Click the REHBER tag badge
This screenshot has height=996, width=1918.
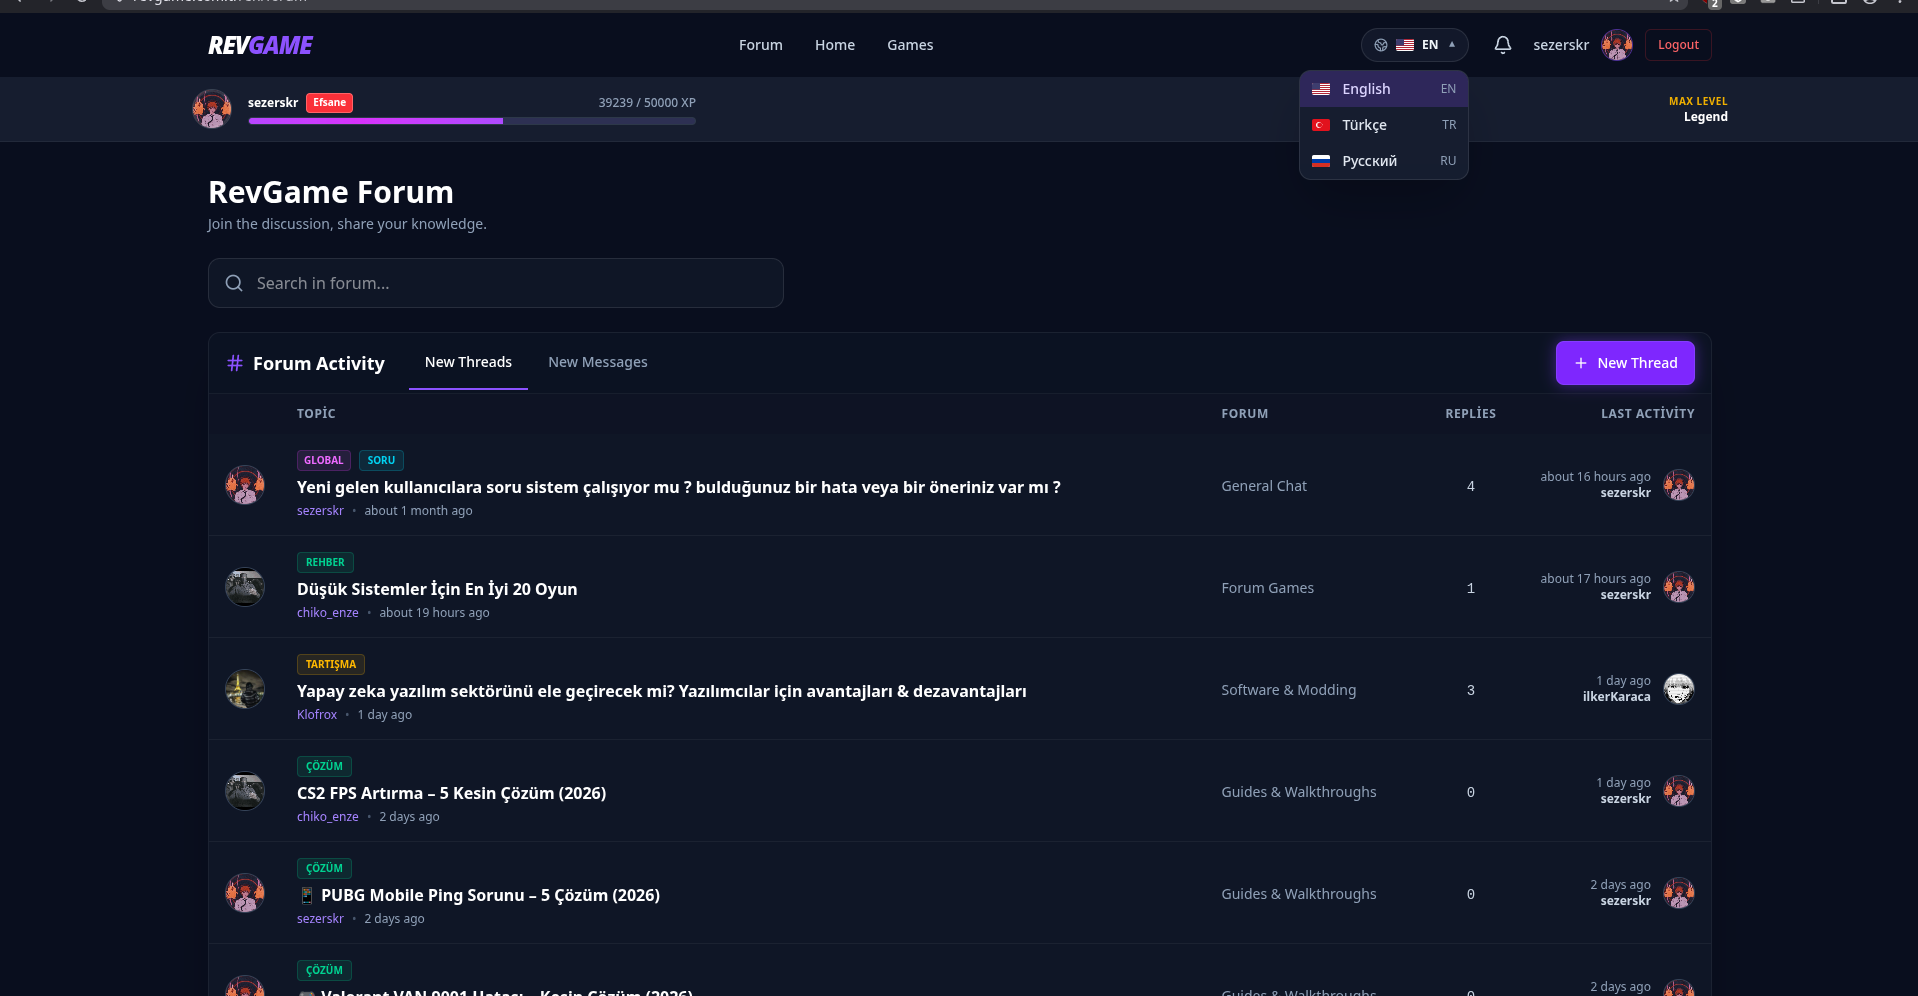pos(325,563)
